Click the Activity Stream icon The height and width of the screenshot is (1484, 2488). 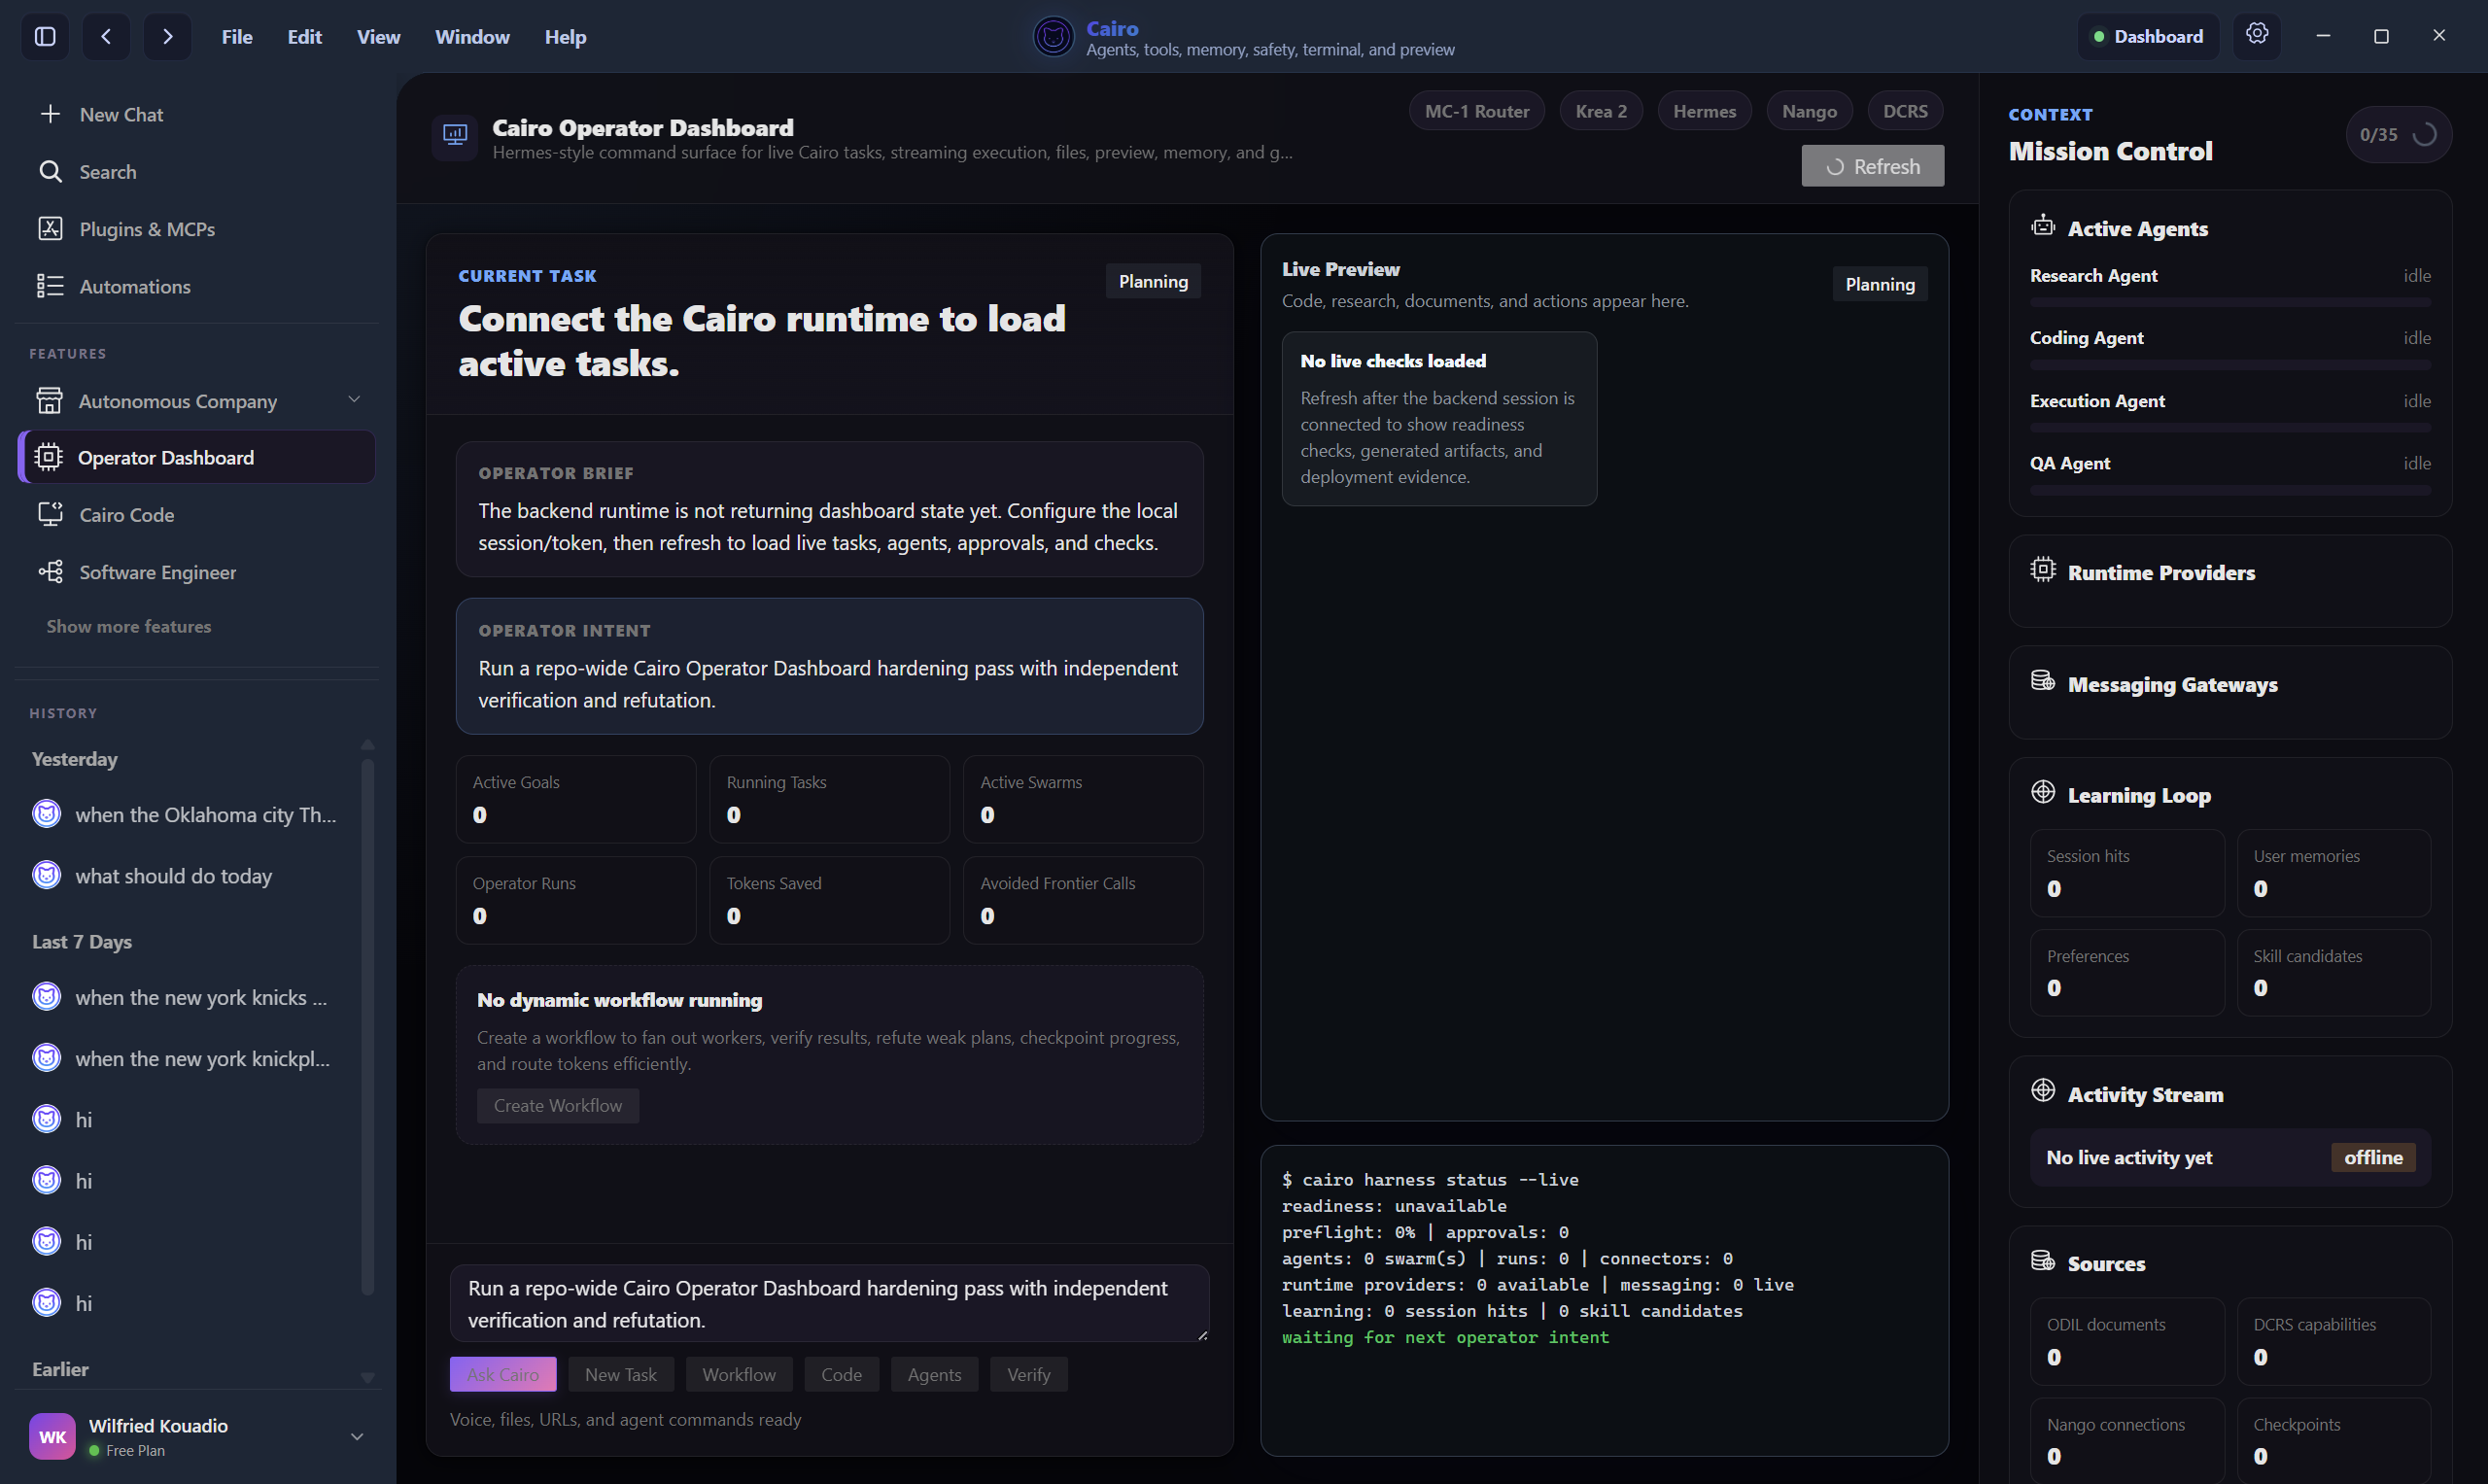pos(2043,1092)
